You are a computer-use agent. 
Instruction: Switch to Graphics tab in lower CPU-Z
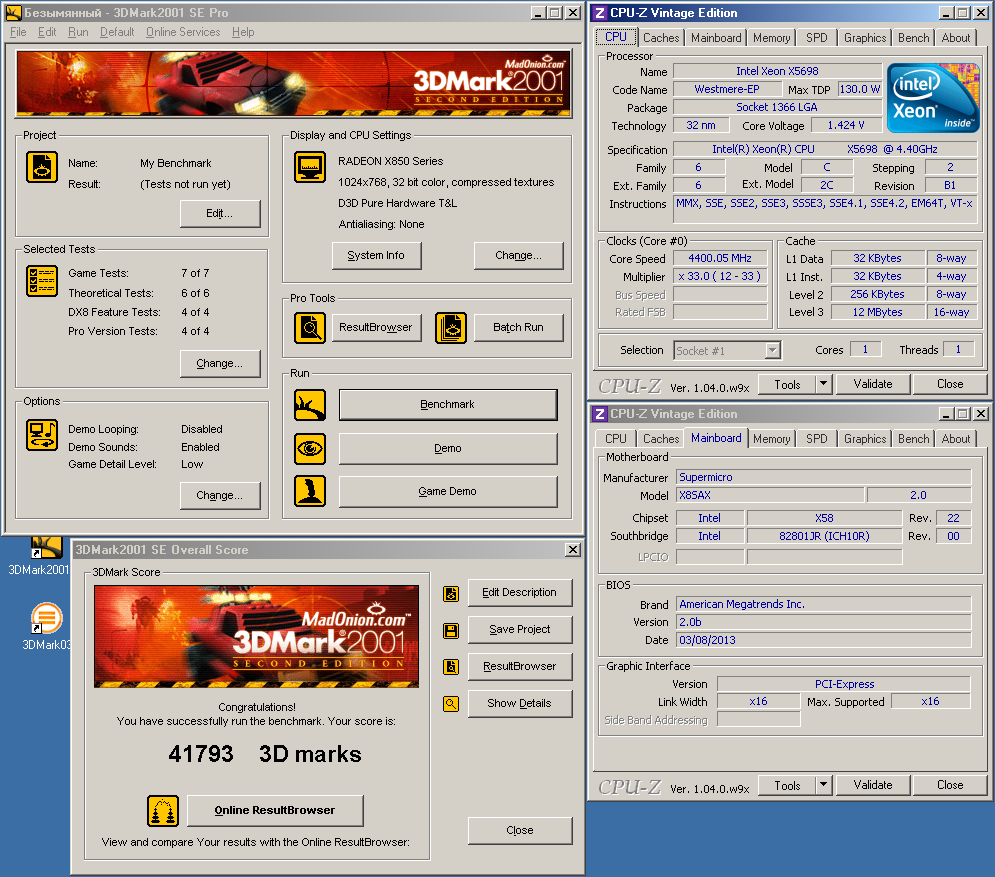click(x=864, y=439)
